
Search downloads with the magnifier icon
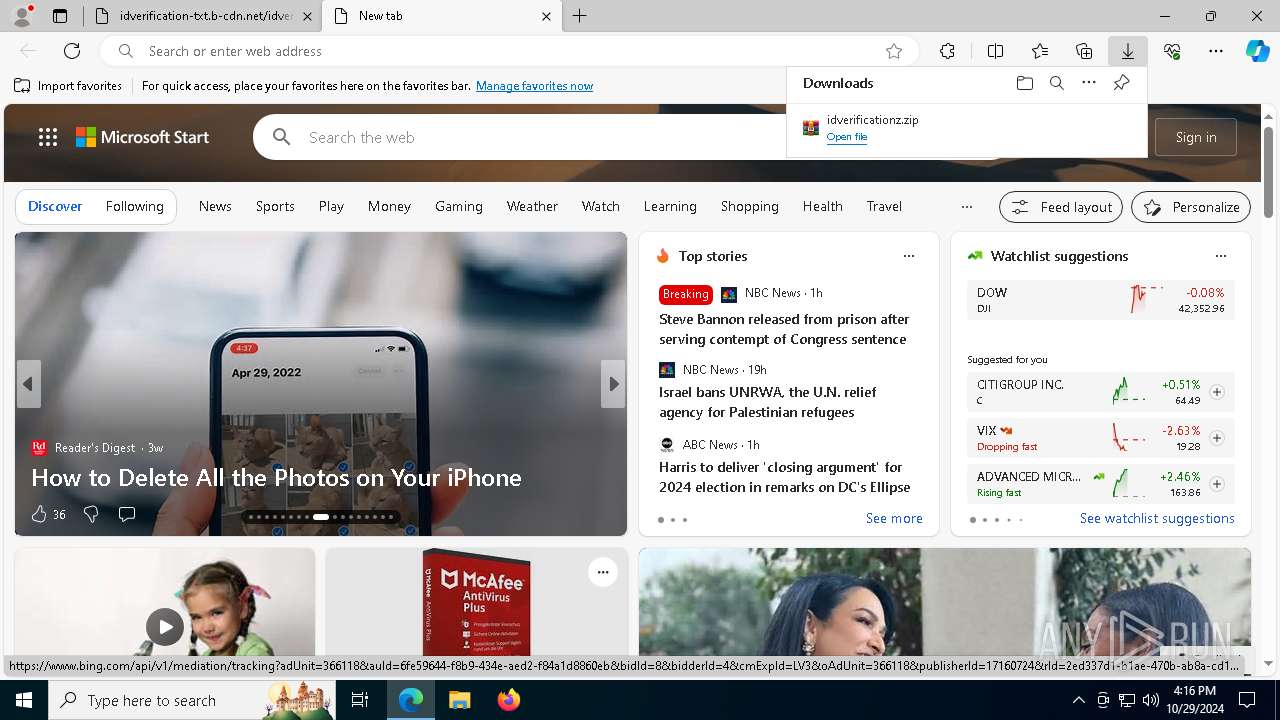pos(1056,83)
